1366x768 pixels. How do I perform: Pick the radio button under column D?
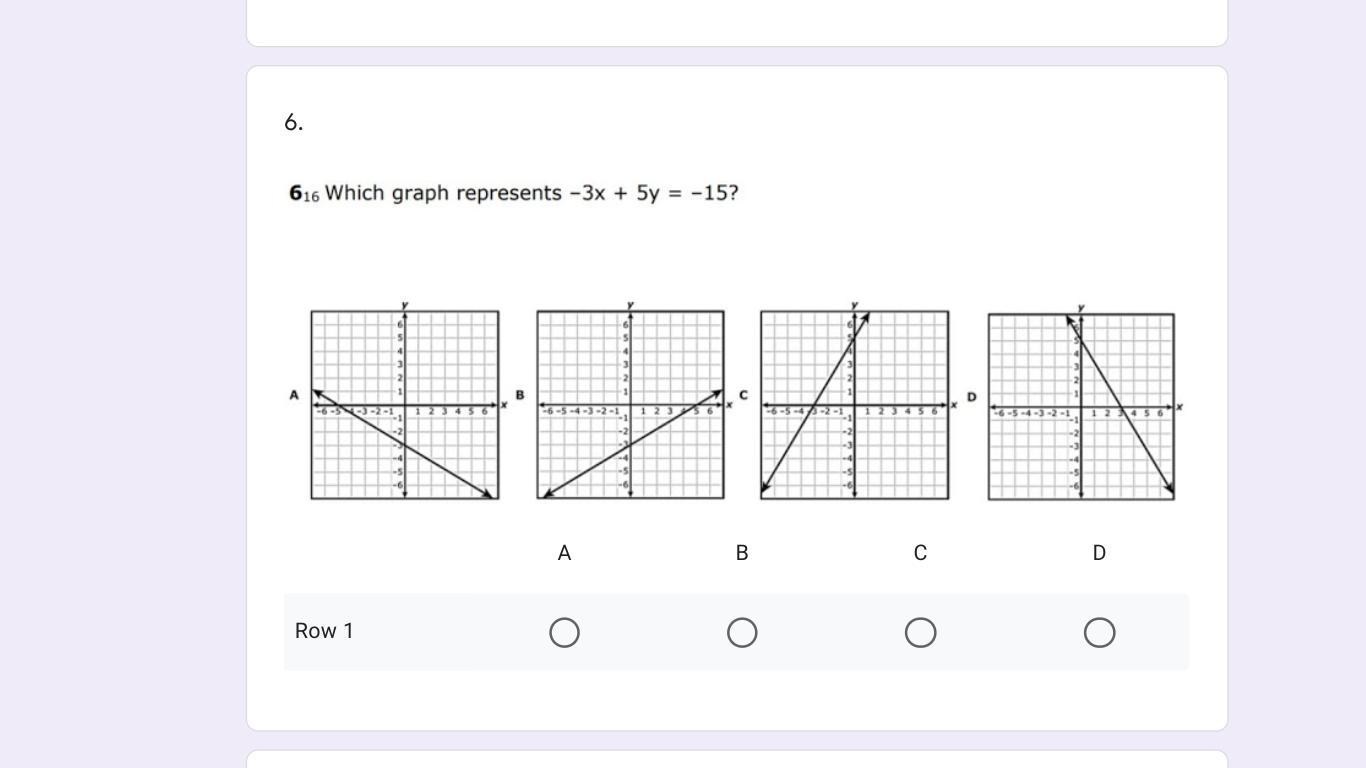click(1099, 633)
